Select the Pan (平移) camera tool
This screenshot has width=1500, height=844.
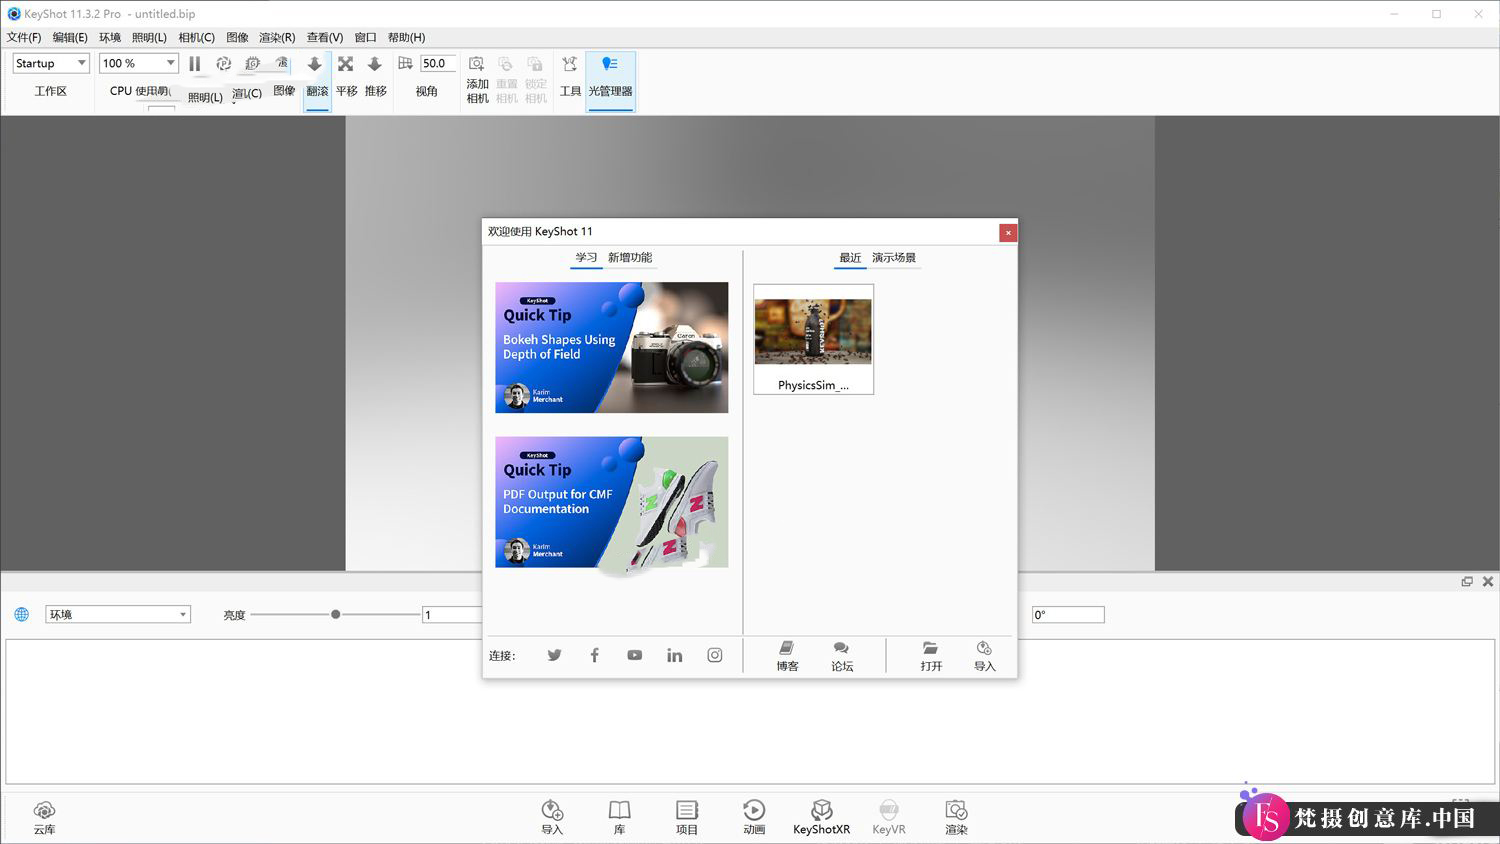346,77
